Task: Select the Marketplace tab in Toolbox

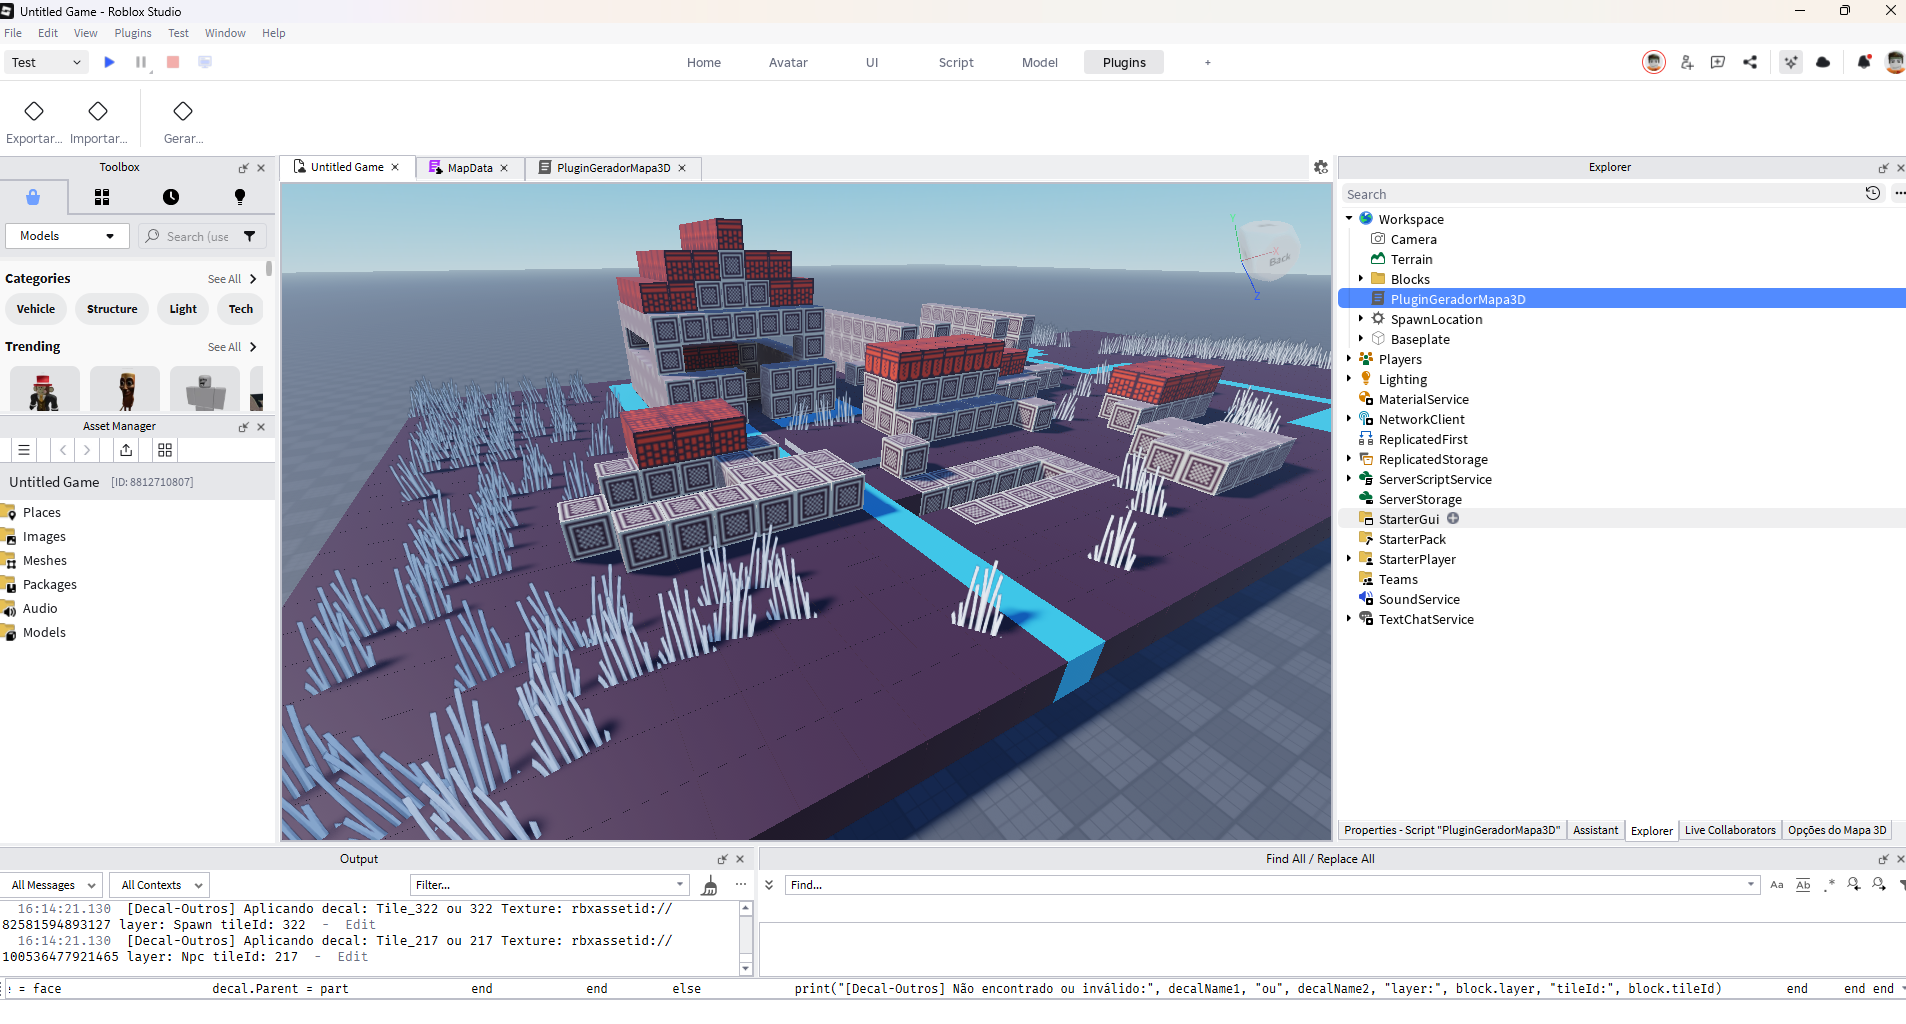Action: 34,197
